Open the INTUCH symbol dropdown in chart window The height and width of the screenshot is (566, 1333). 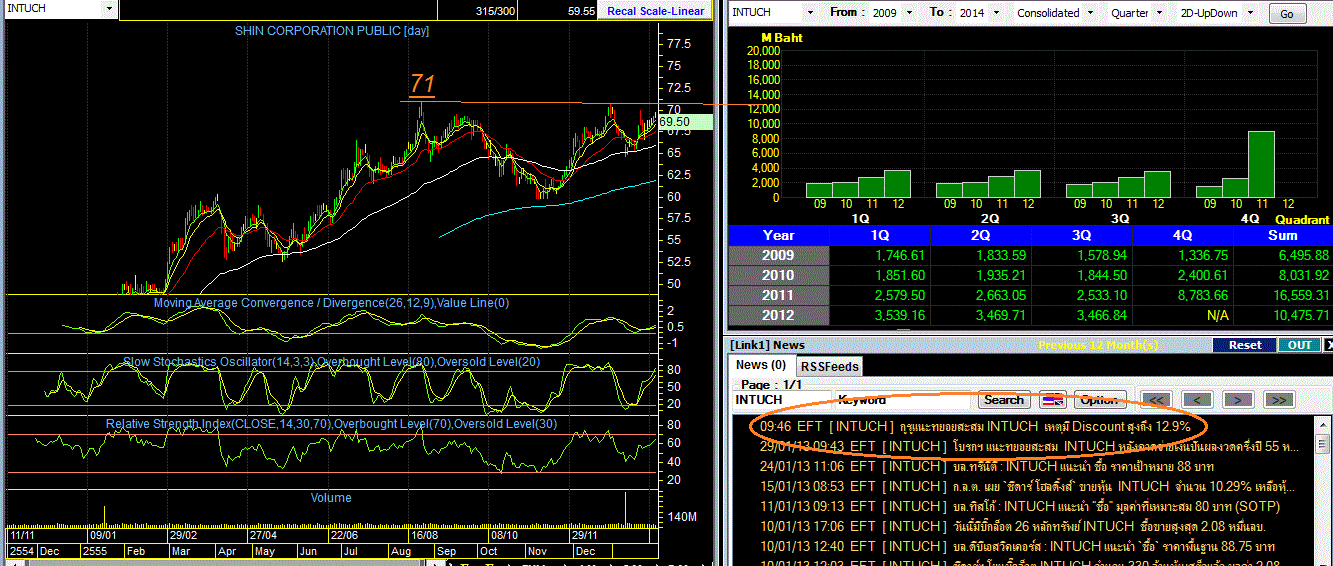point(108,9)
